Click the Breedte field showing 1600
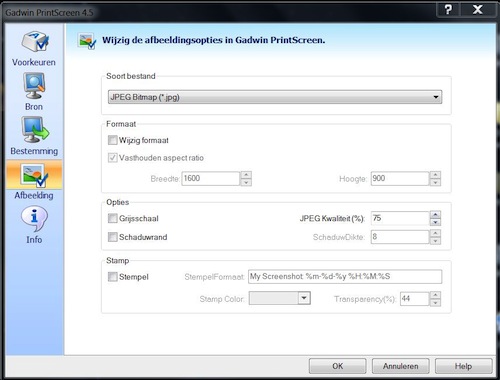The image size is (500, 380). click(211, 178)
